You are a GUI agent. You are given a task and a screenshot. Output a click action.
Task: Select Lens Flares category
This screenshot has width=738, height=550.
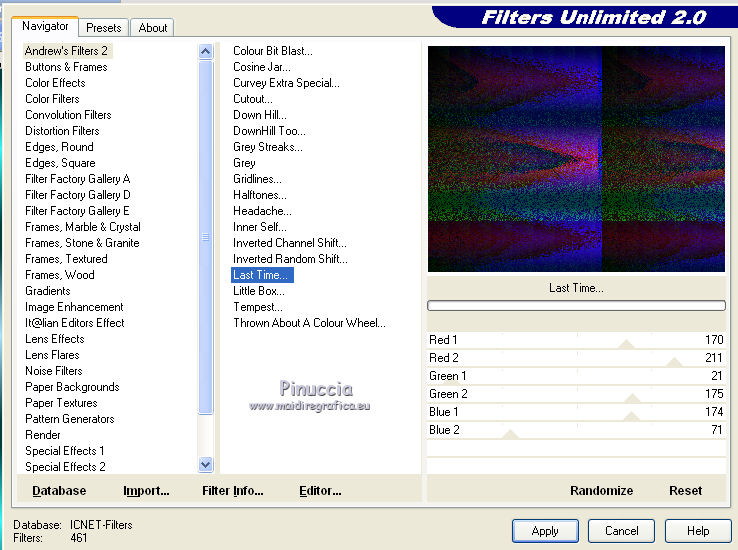pos(52,355)
